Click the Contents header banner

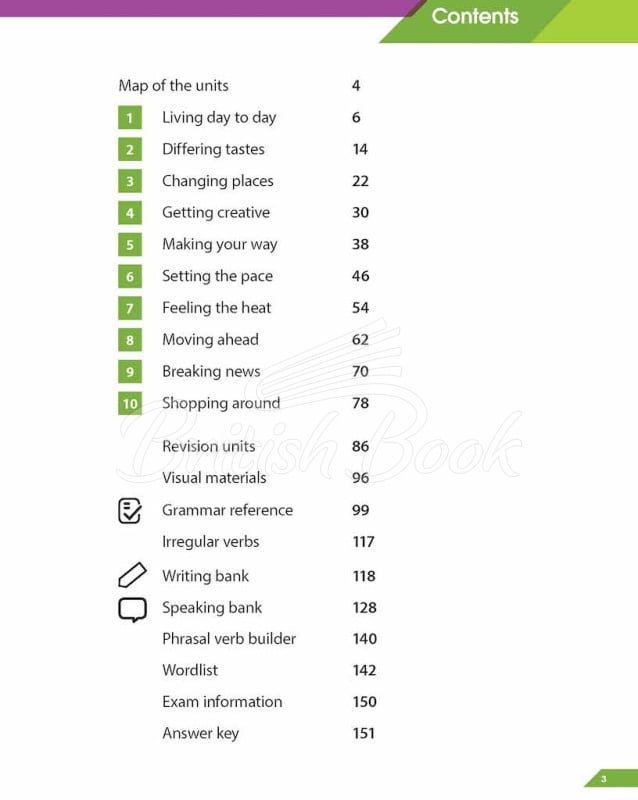point(475,17)
